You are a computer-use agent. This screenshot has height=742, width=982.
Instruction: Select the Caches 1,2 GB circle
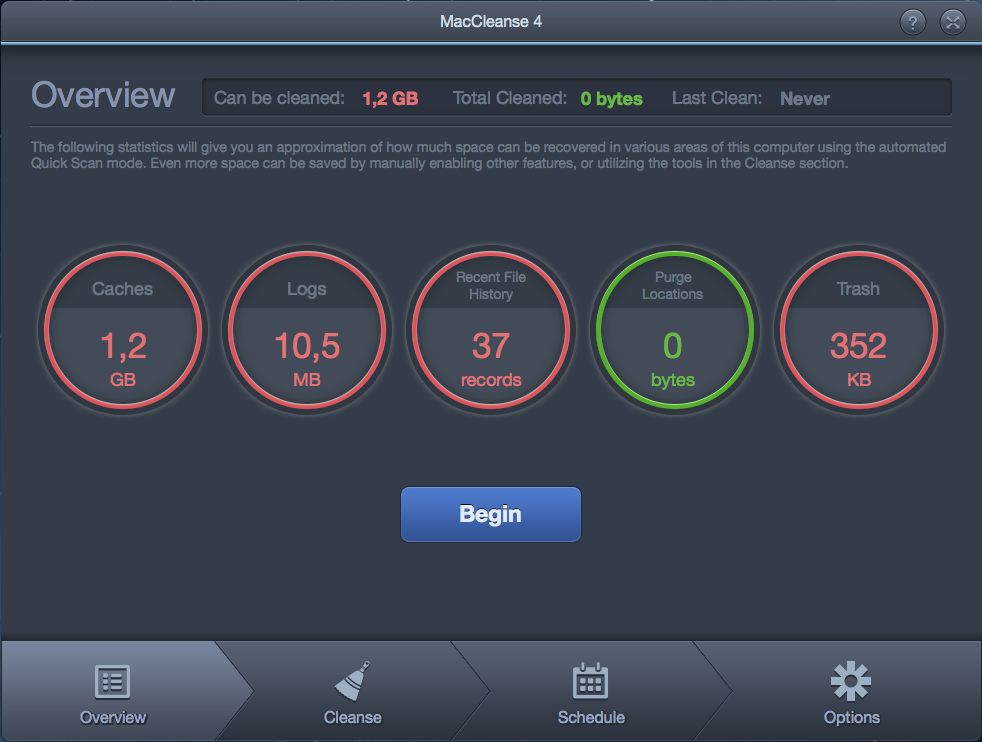click(123, 330)
